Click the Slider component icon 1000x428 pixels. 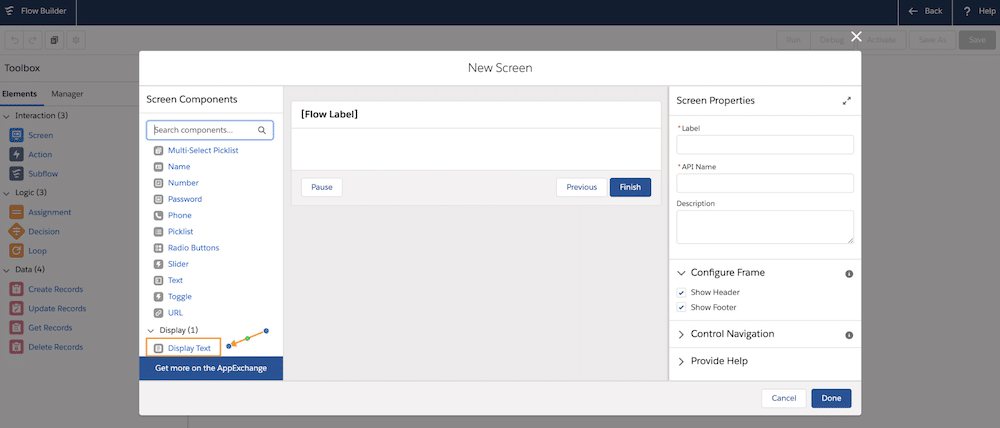(x=158, y=264)
